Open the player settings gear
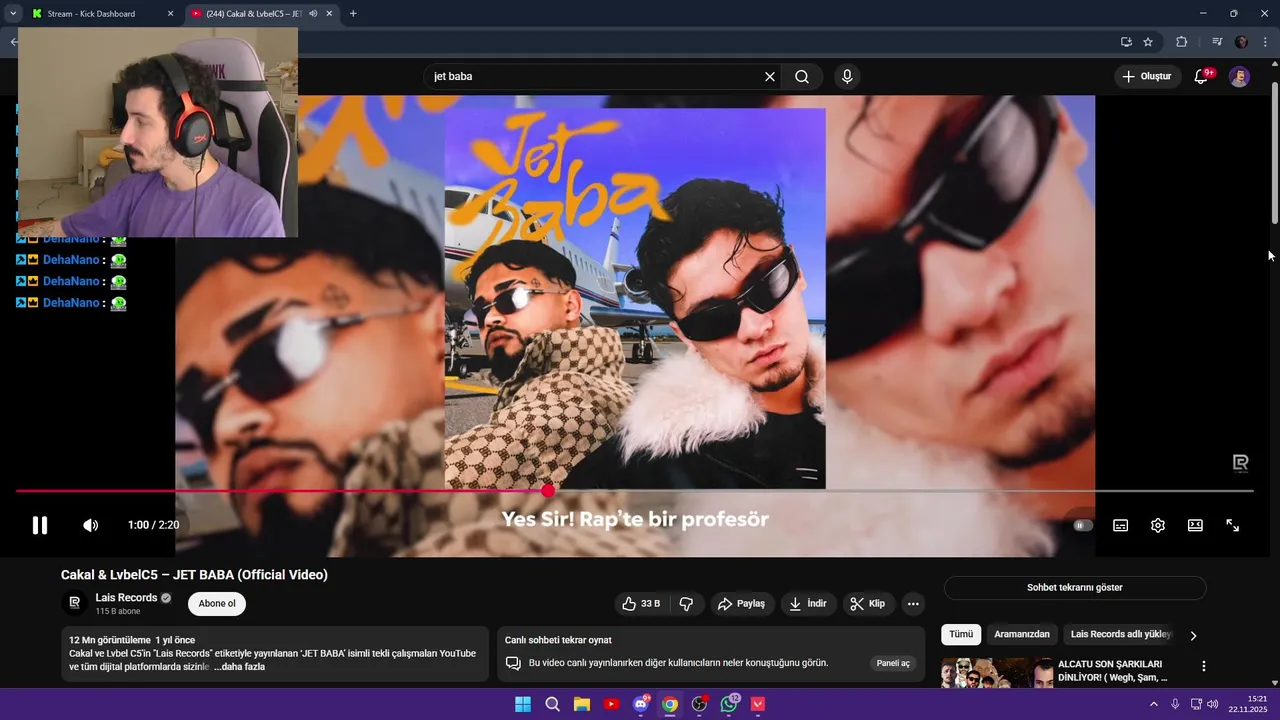 (x=1158, y=525)
